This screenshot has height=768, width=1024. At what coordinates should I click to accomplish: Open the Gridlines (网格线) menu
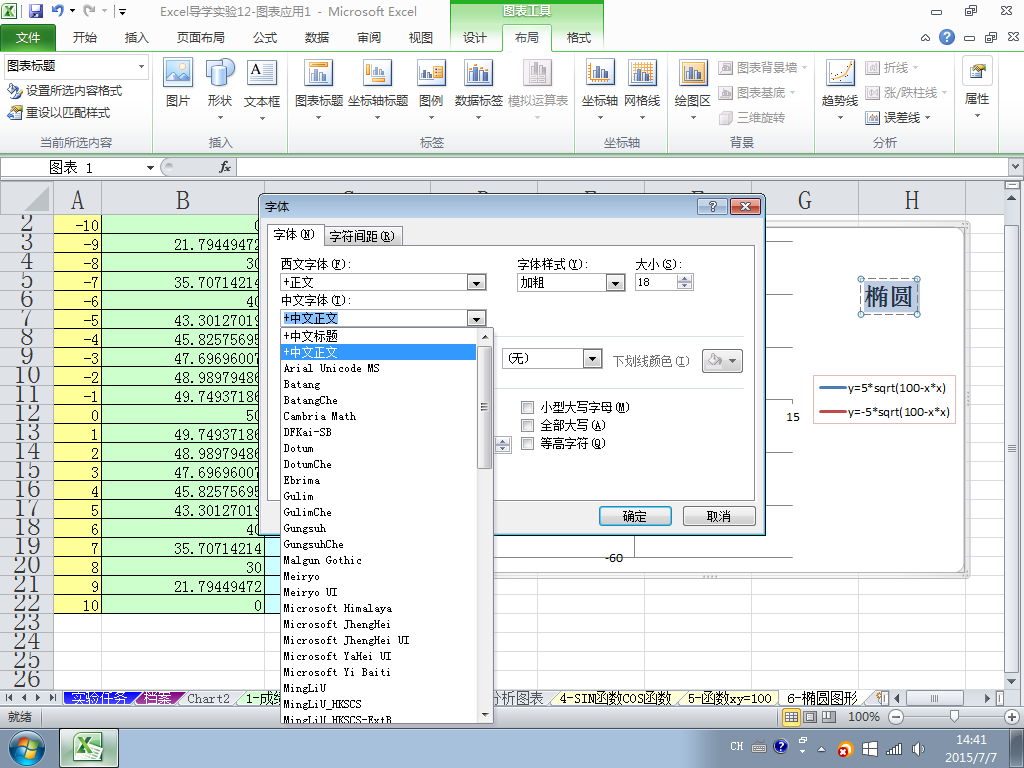(x=642, y=89)
